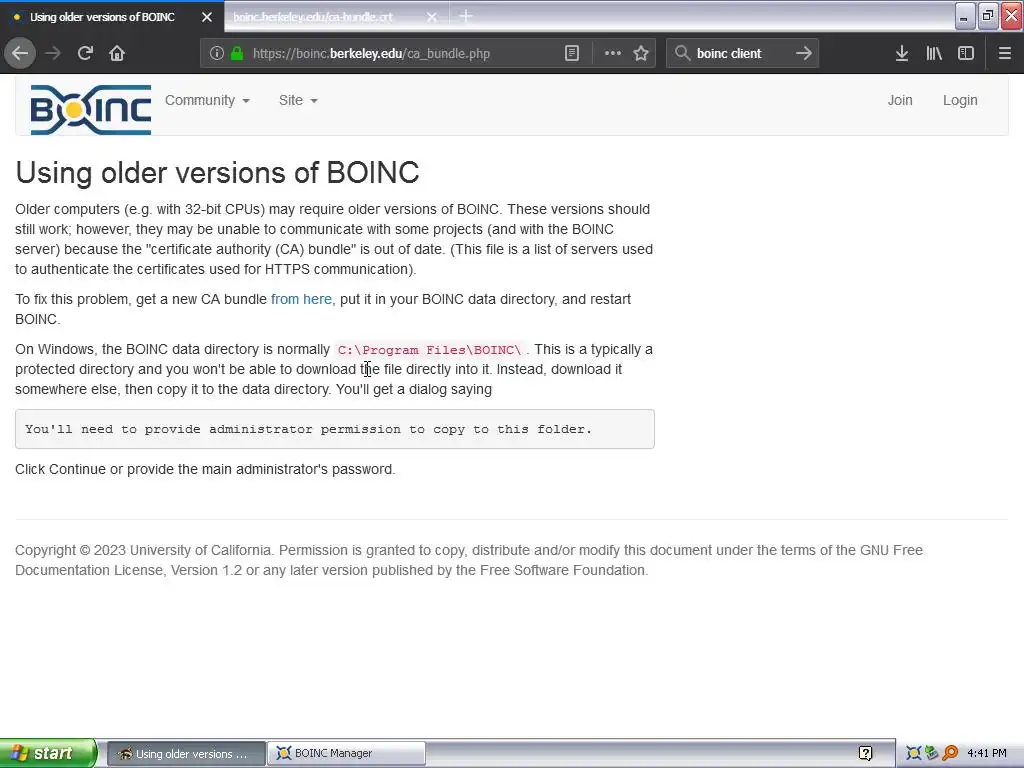Image resolution: width=1024 pixels, height=768 pixels.
Task: Reload the current page
Action: 85,53
